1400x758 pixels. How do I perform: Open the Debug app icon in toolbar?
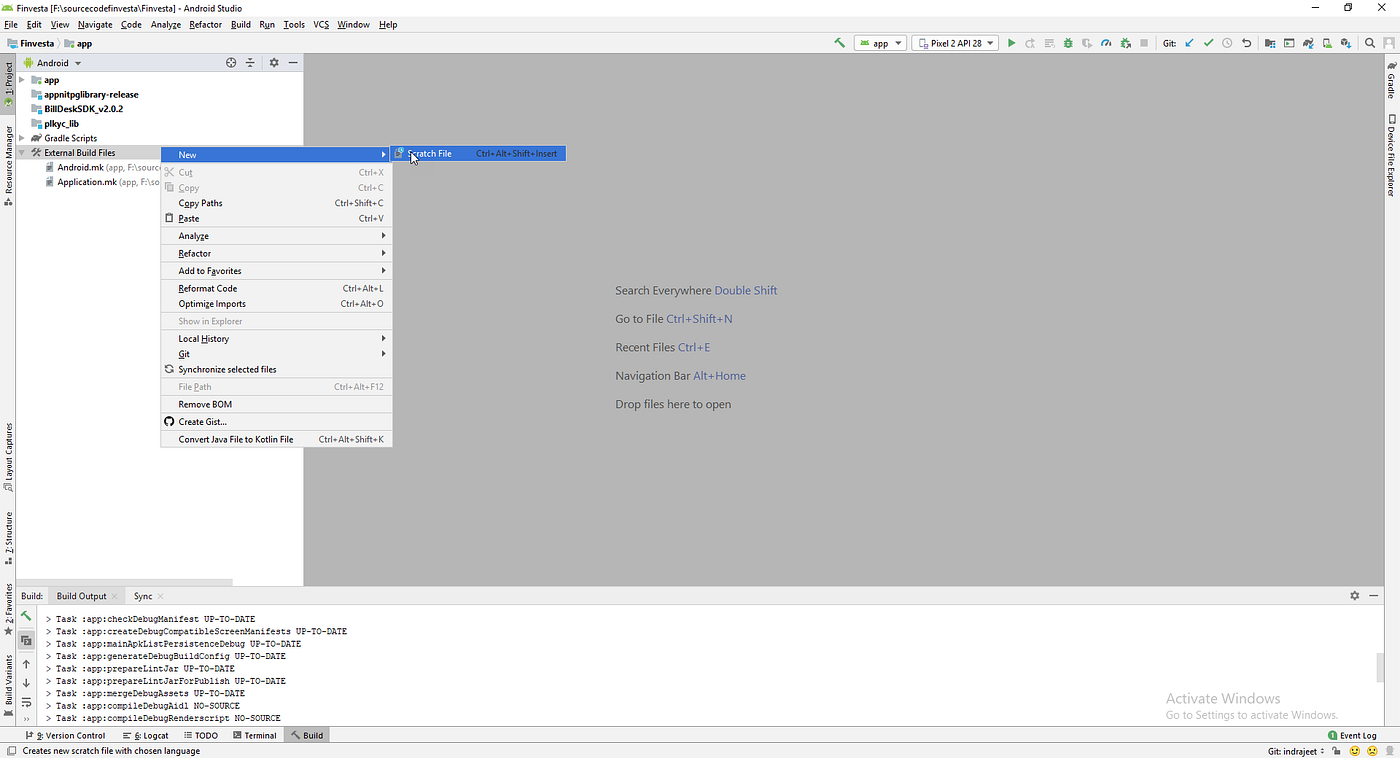click(1067, 43)
